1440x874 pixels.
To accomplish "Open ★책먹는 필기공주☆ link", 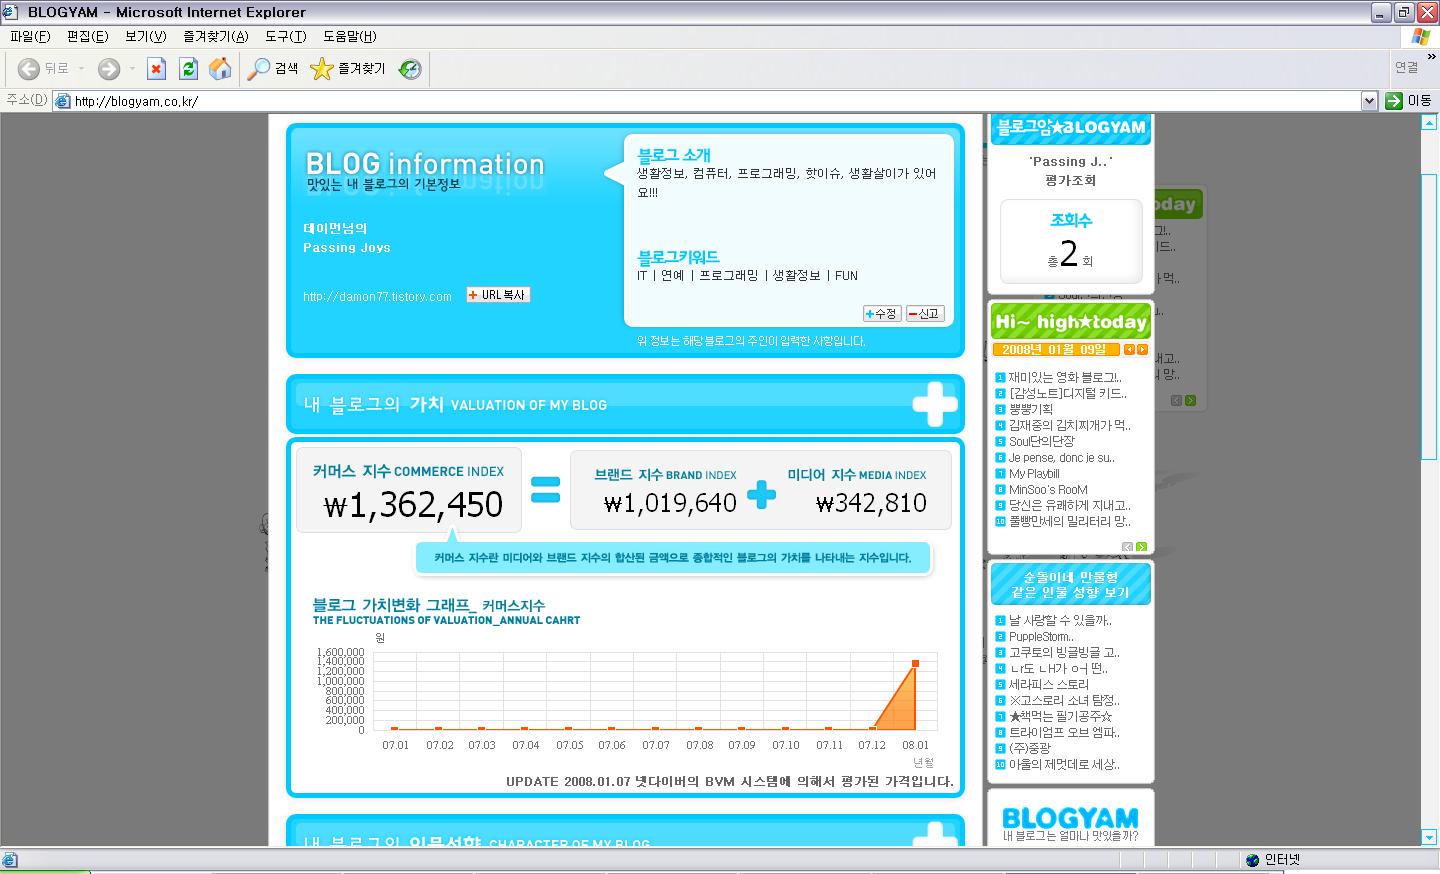I will click(1060, 716).
